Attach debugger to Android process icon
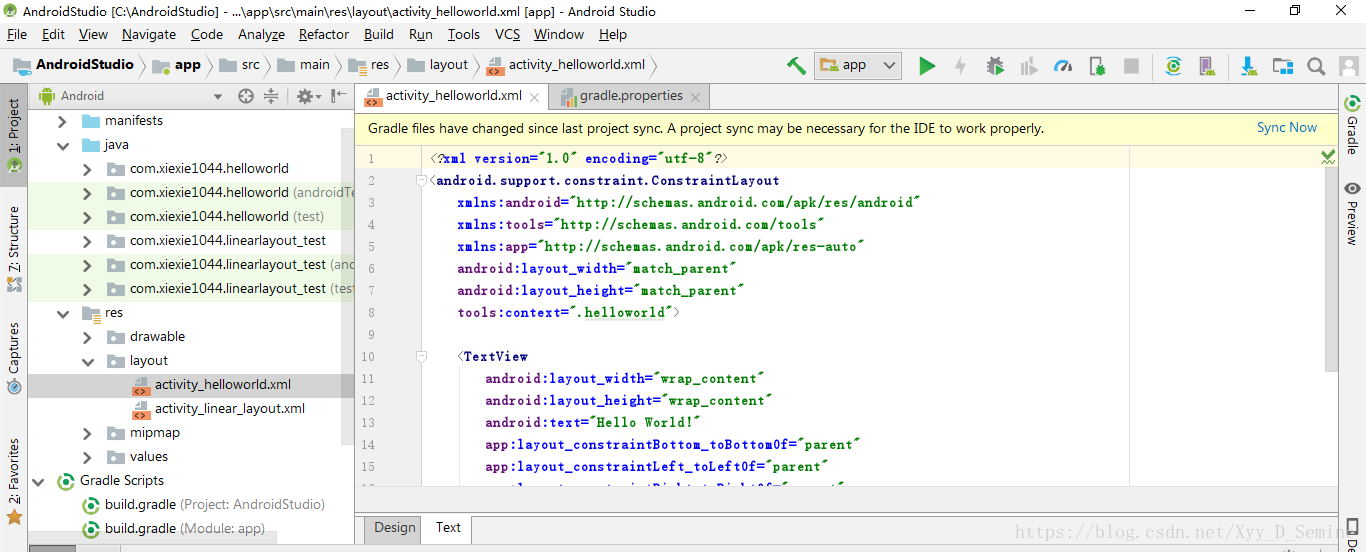 1097,66
